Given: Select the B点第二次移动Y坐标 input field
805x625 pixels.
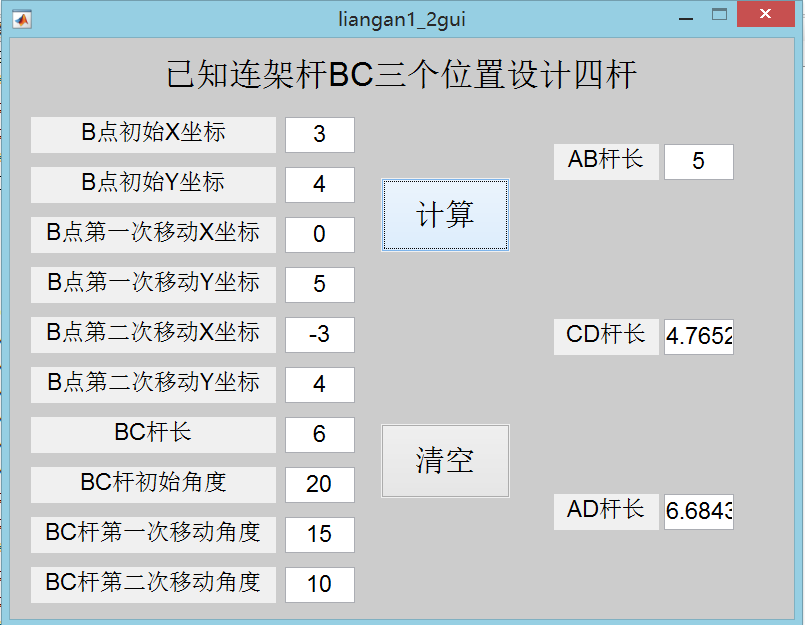Looking at the screenshot, I should (x=320, y=384).
